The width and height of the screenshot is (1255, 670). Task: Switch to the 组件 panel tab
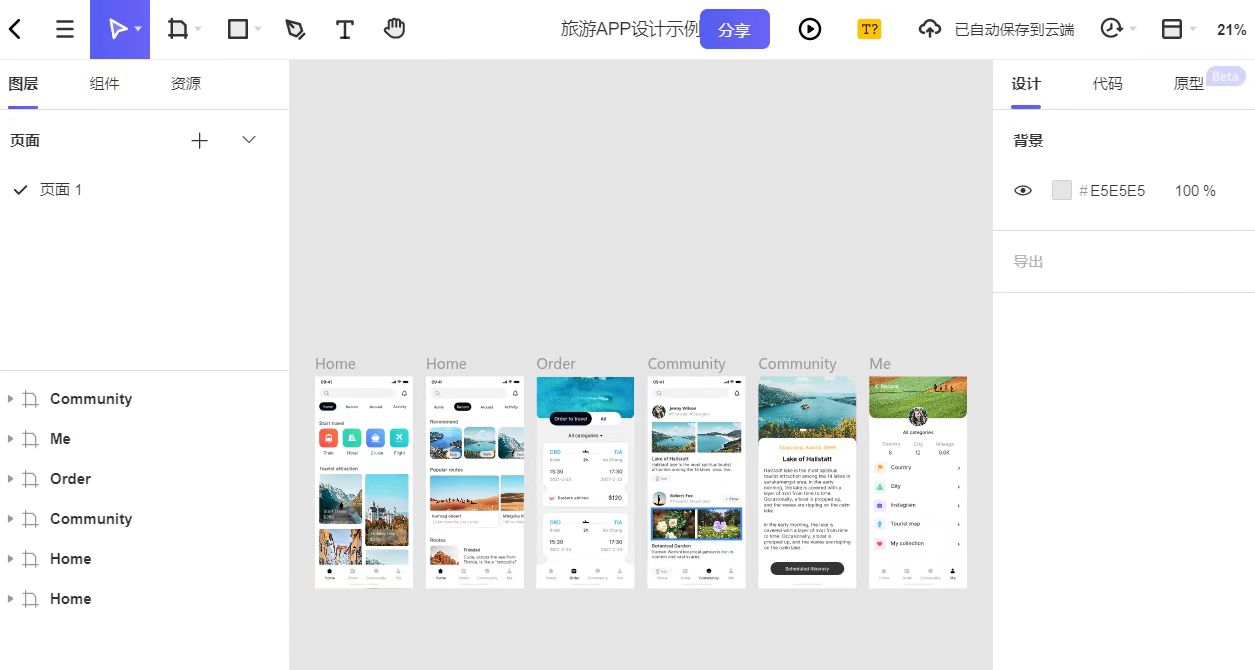pos(104,84)
